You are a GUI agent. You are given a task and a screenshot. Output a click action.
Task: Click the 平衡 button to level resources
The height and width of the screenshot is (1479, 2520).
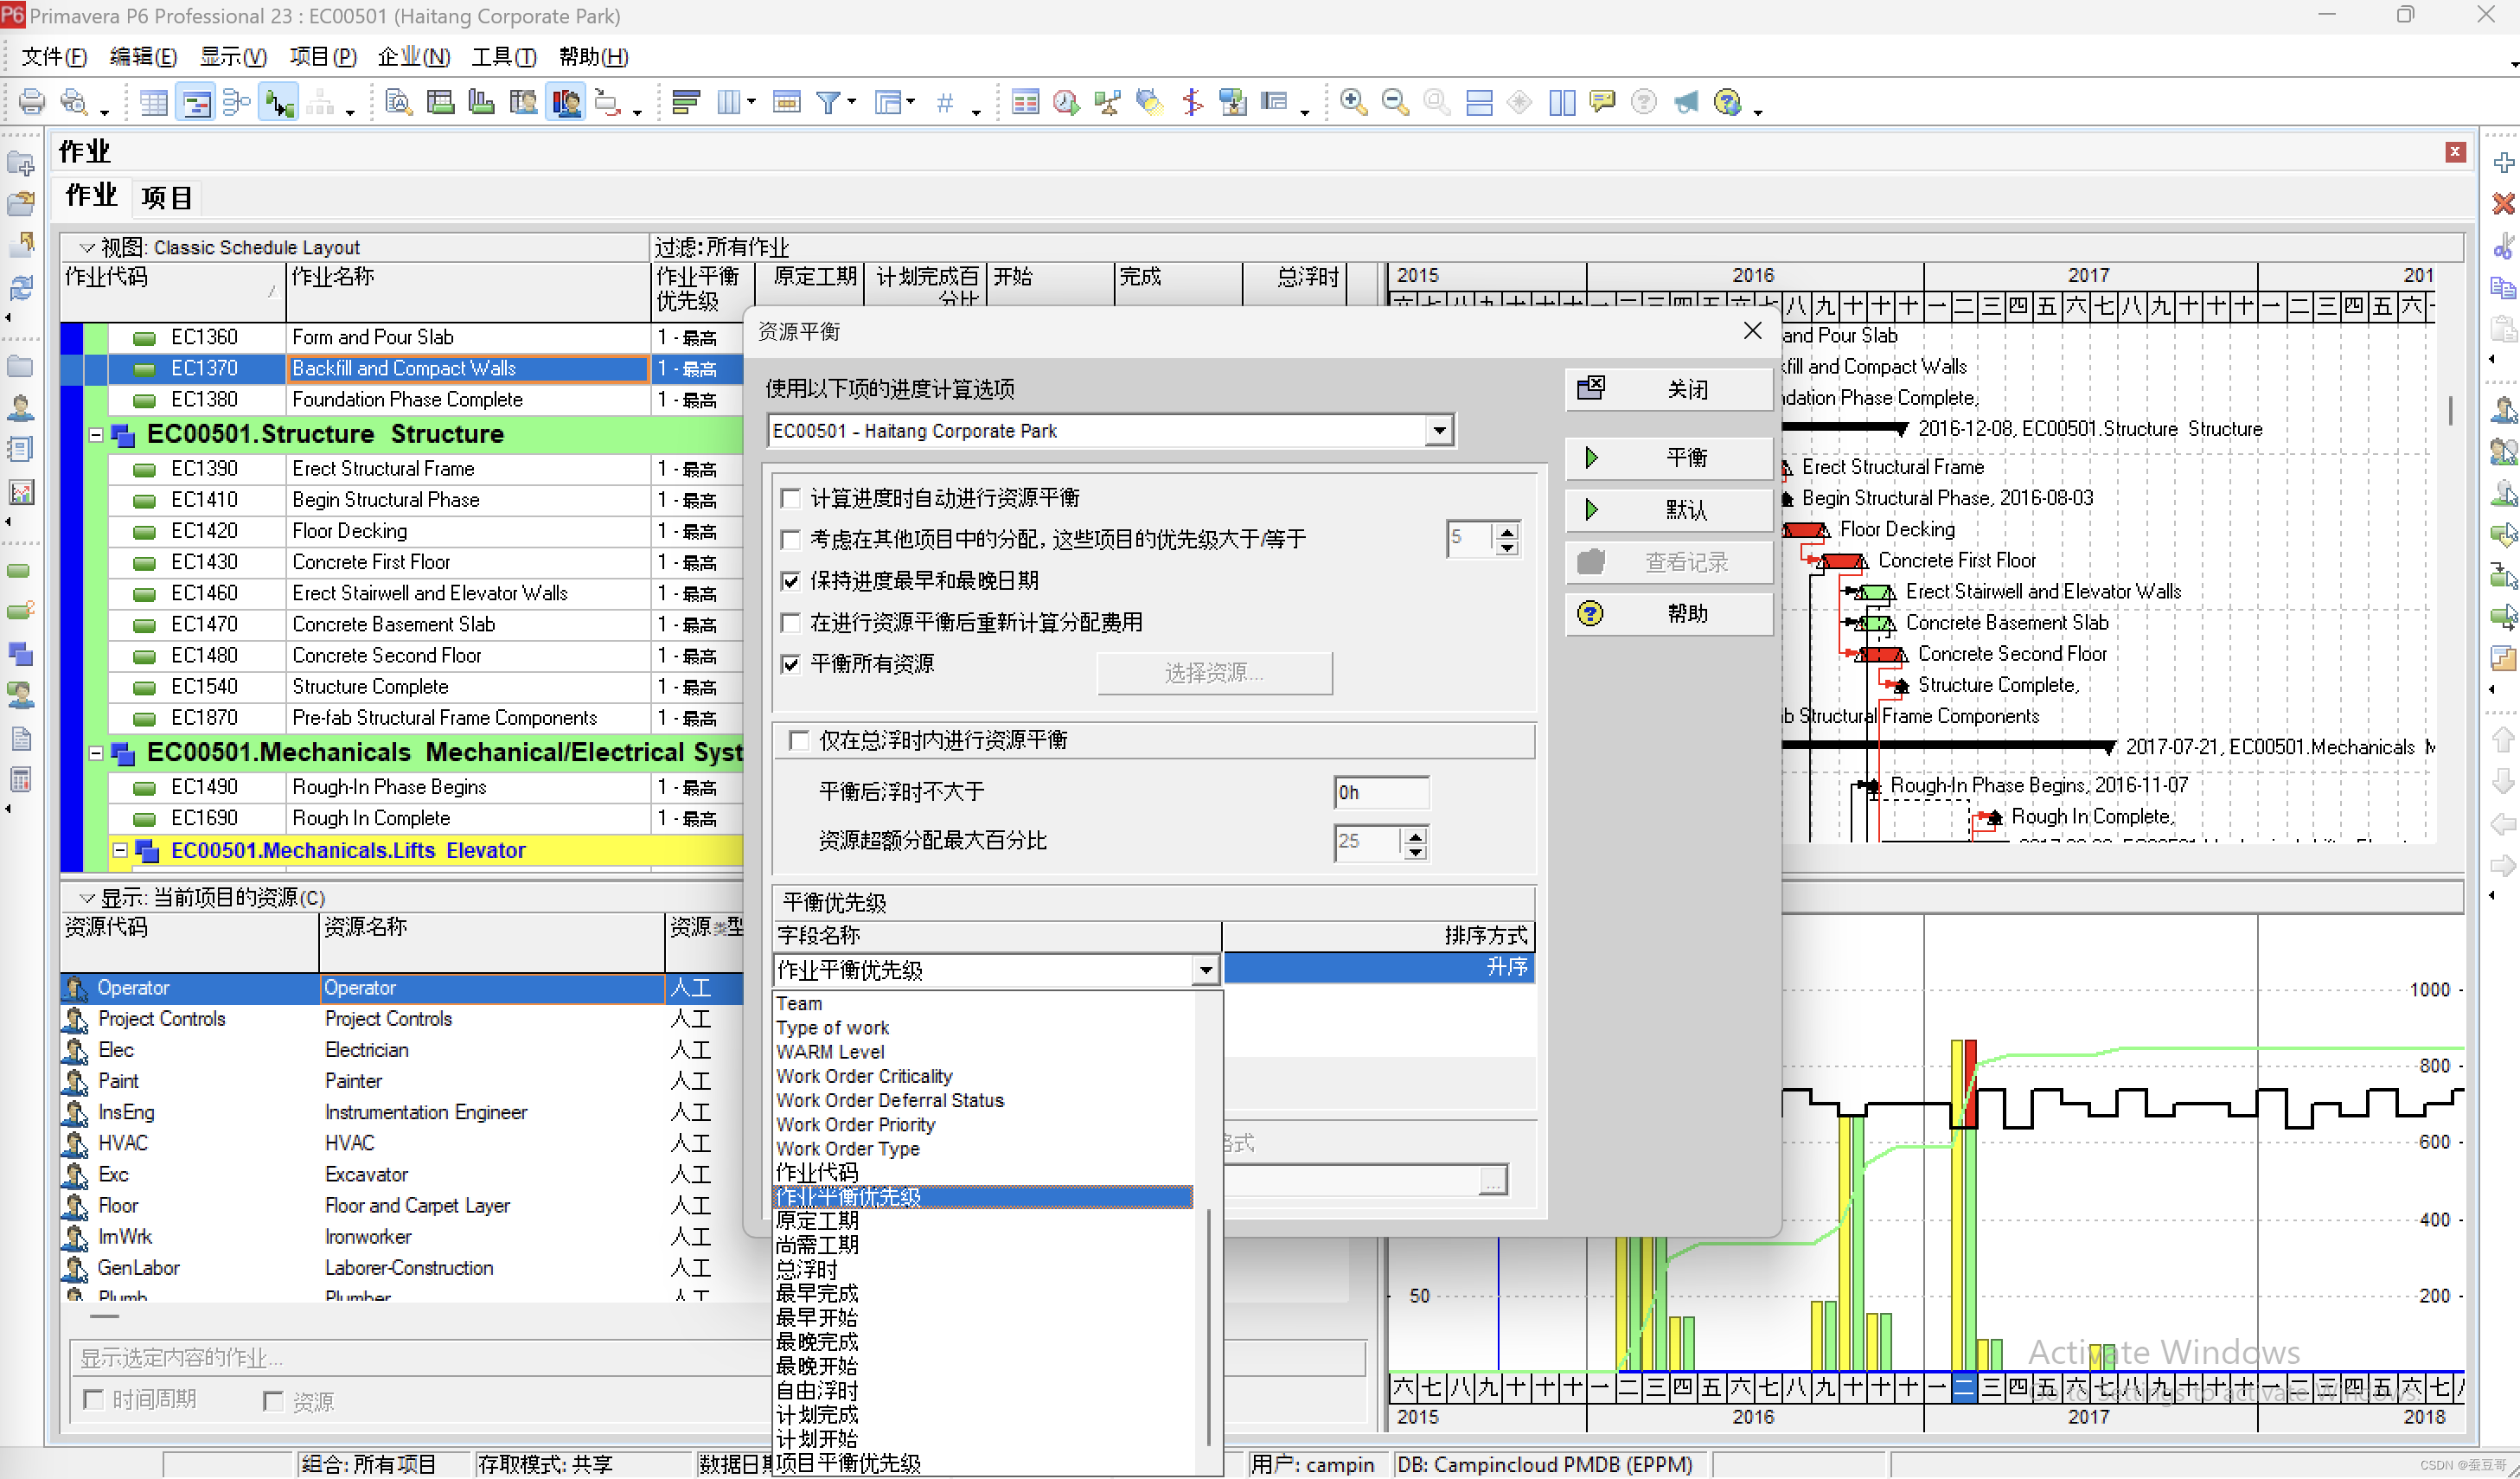point(1667,457)
